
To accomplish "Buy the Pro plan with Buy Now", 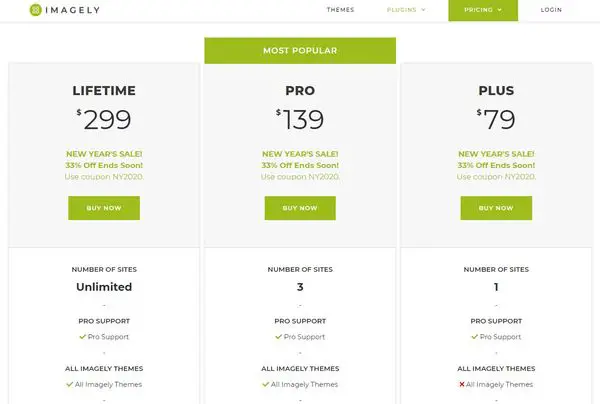I will click(x=300, y=208).
